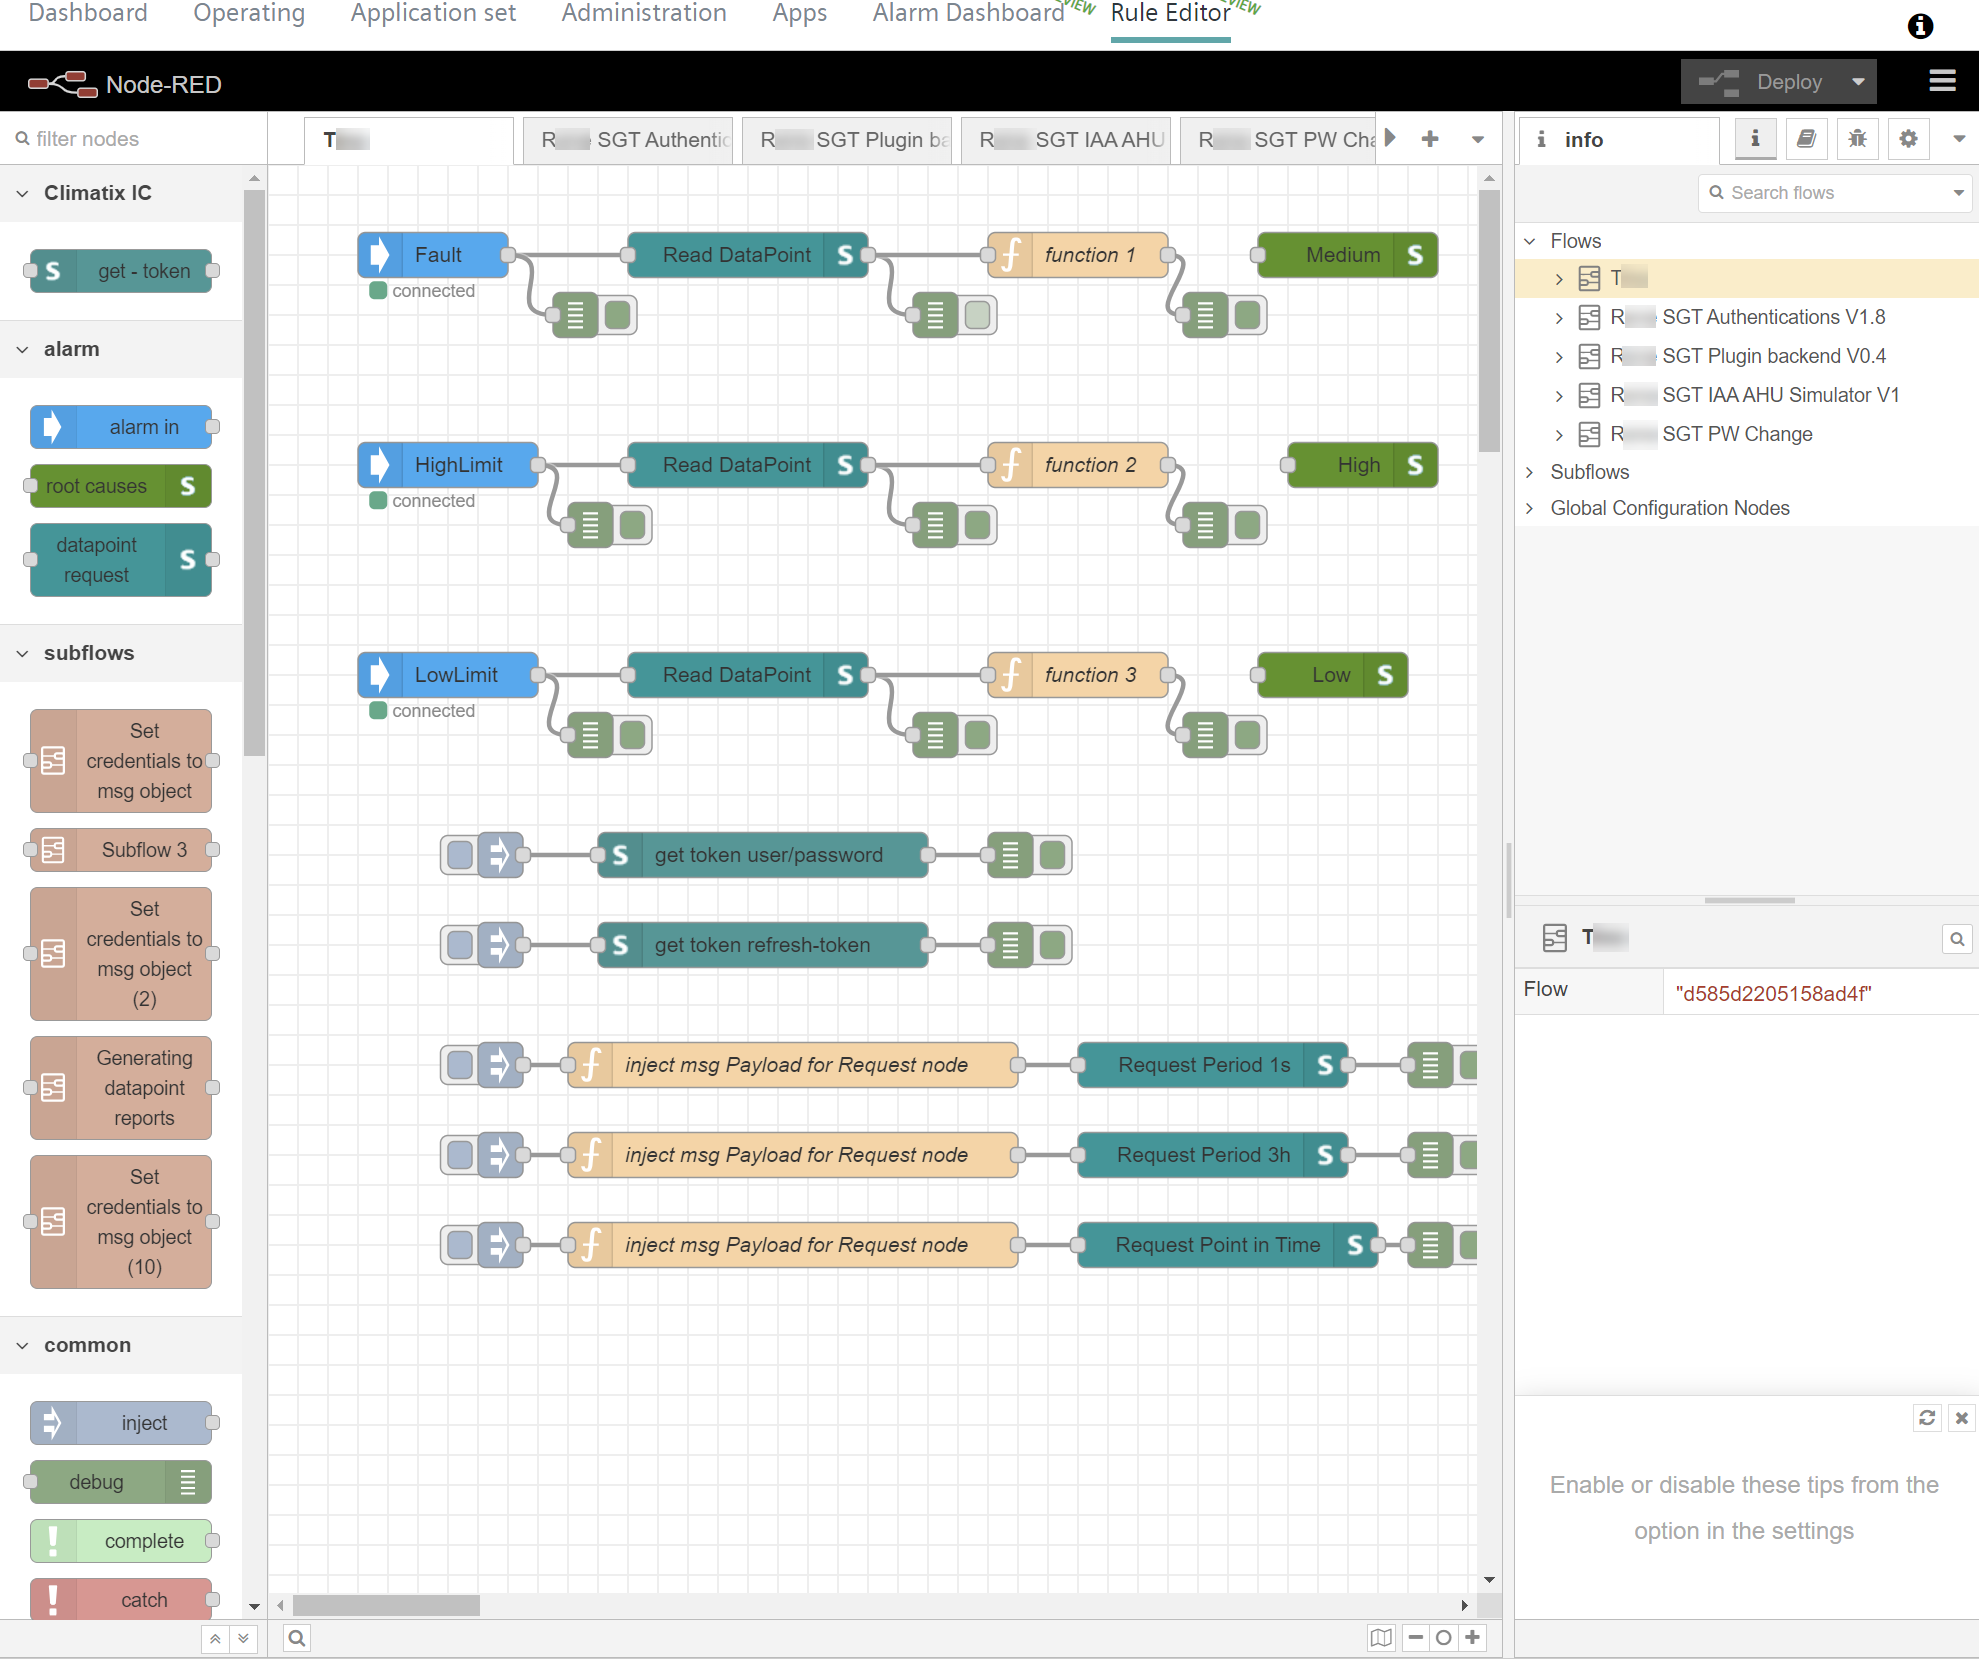This screenshot has height=1659, width=1979.
Task: Toggle debug after get token user/password
Action: 1053,855
